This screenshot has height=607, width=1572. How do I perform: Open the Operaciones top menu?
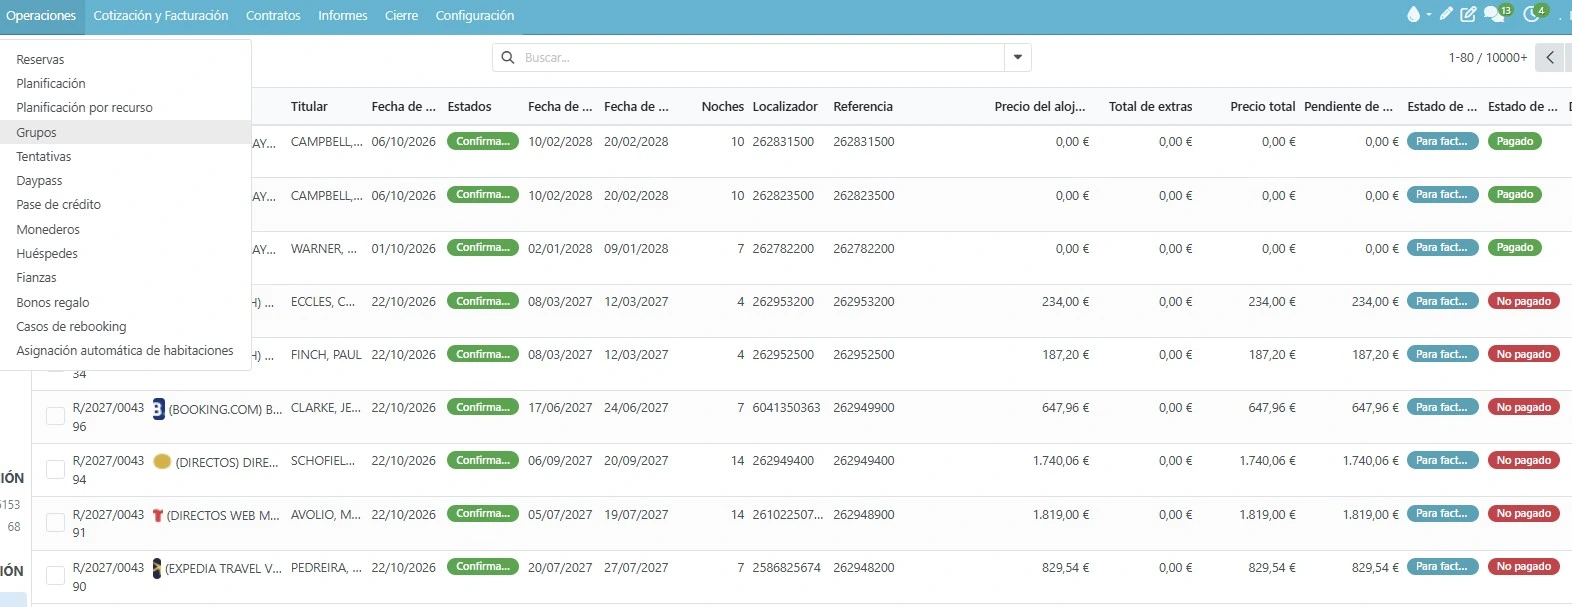[41, 16]
